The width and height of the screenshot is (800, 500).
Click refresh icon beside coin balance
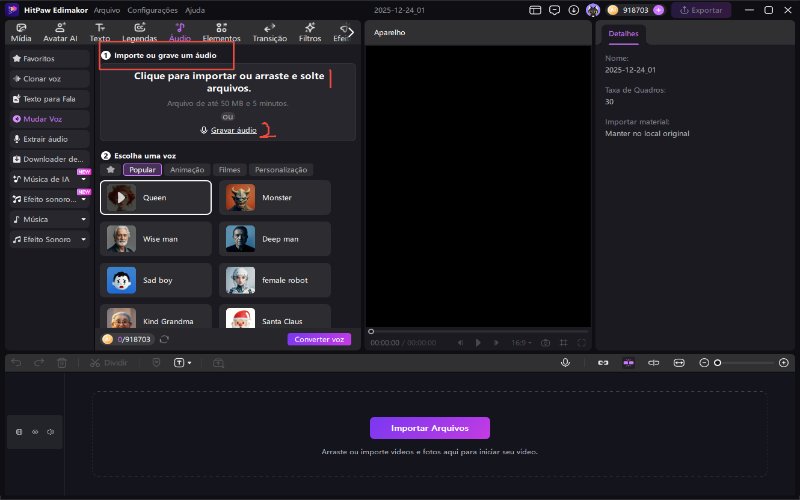tap(164, 339)
